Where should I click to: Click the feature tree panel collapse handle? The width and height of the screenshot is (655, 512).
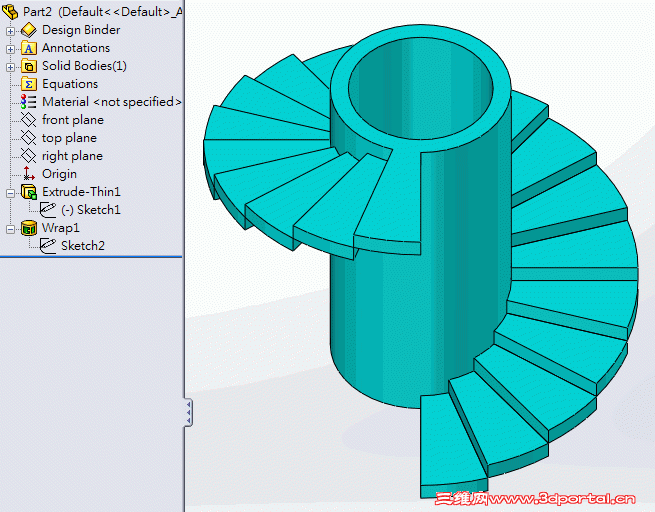click(188, 413)
